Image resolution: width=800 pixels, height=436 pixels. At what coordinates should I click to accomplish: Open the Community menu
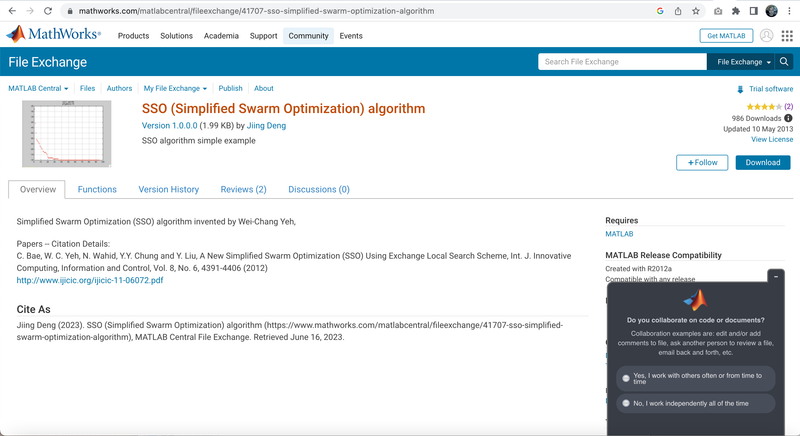[308, 36]
